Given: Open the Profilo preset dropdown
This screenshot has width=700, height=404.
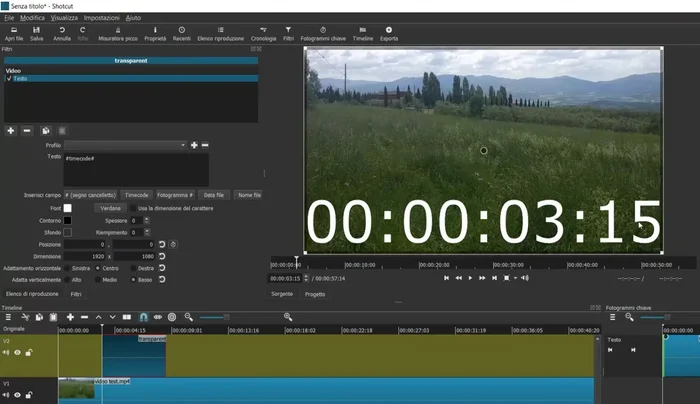Looking at the screenshot, I should point(126,145).
